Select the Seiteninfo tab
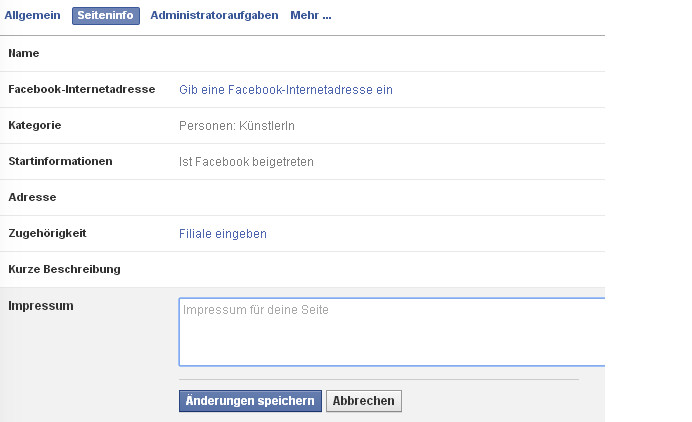692x422 pixels. 105,16
